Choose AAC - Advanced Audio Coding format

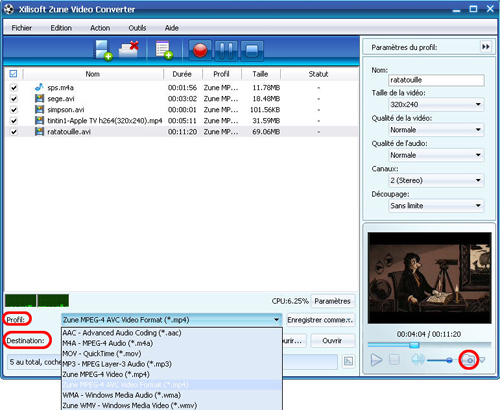pyautogui.click(x=172, y=333)
